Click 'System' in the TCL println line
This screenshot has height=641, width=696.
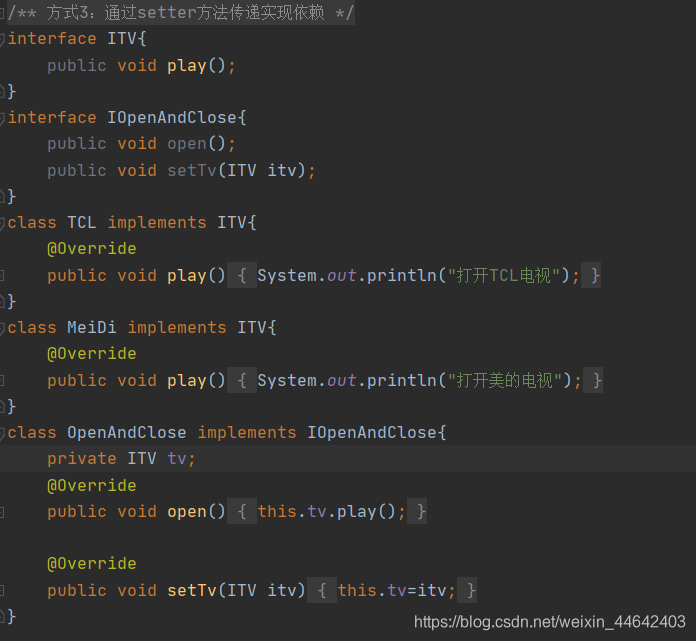click(287, 276)
